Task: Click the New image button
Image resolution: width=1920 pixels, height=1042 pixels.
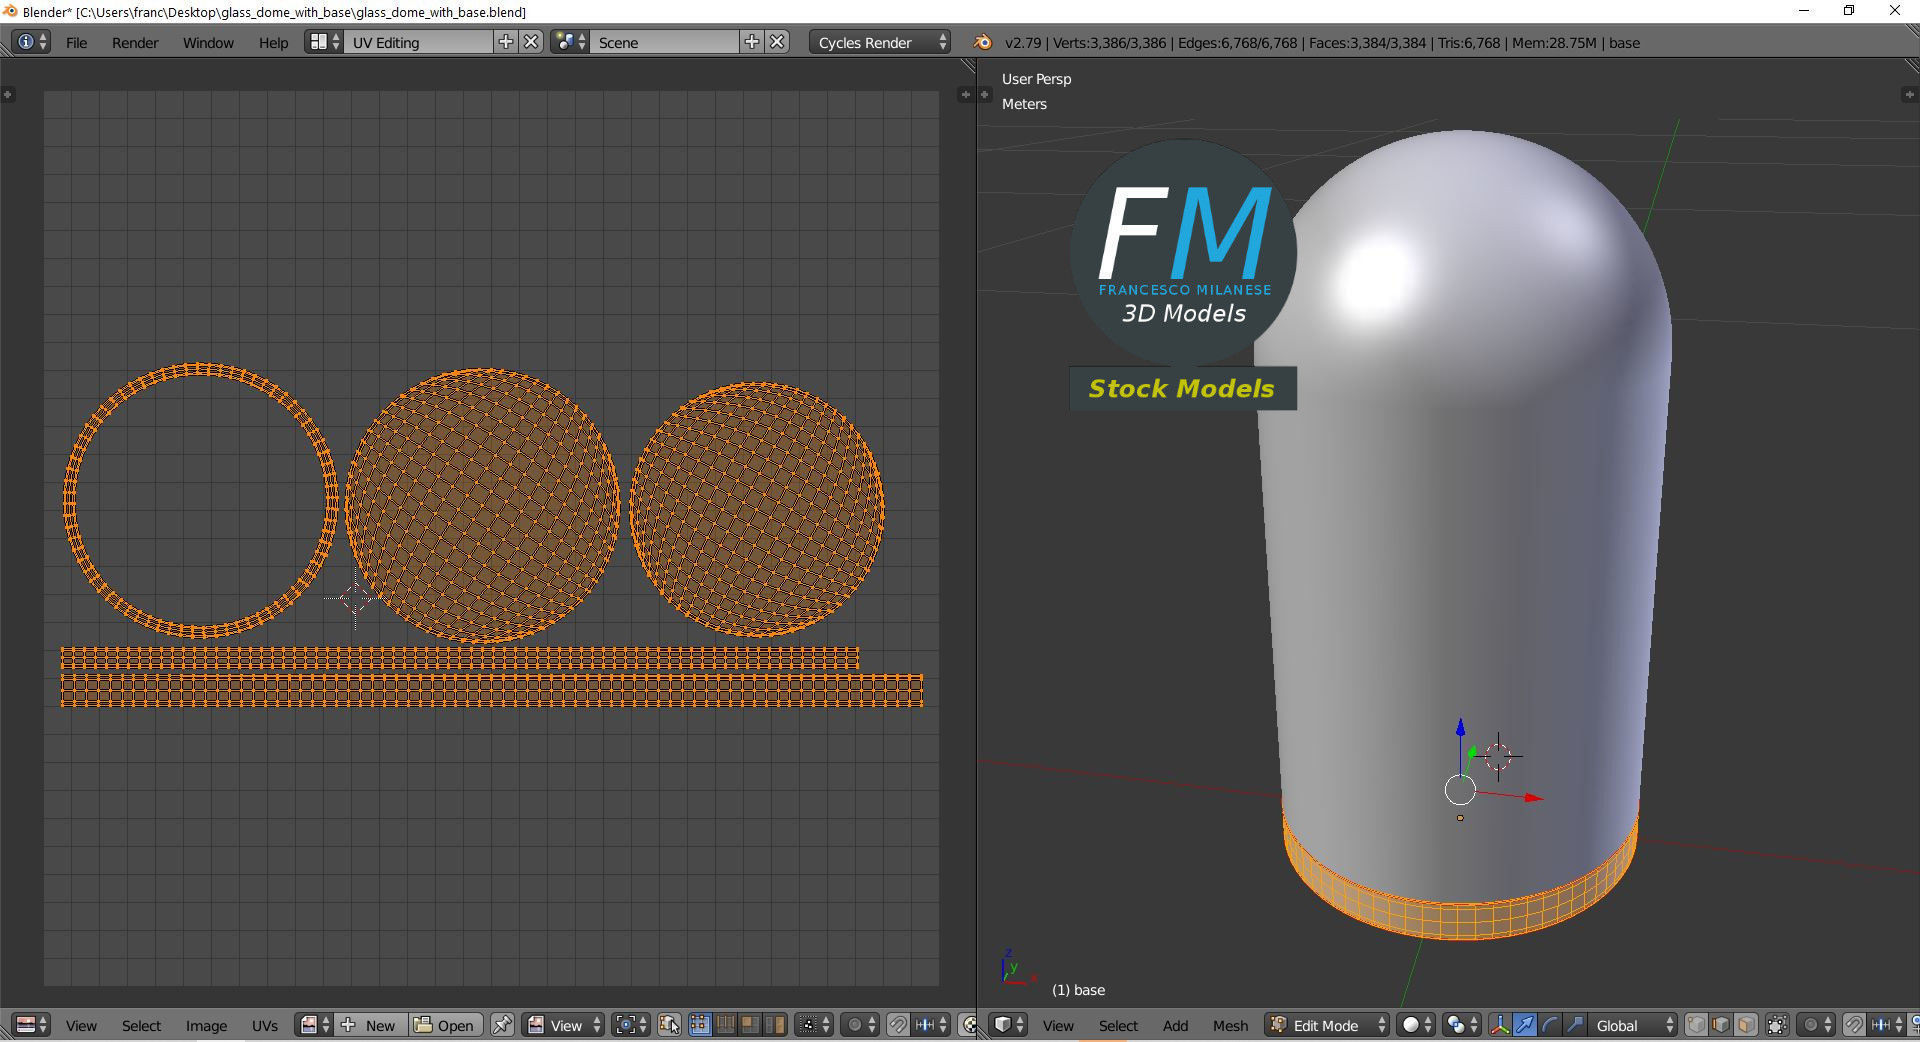Action: click(x=370, y=1025)
